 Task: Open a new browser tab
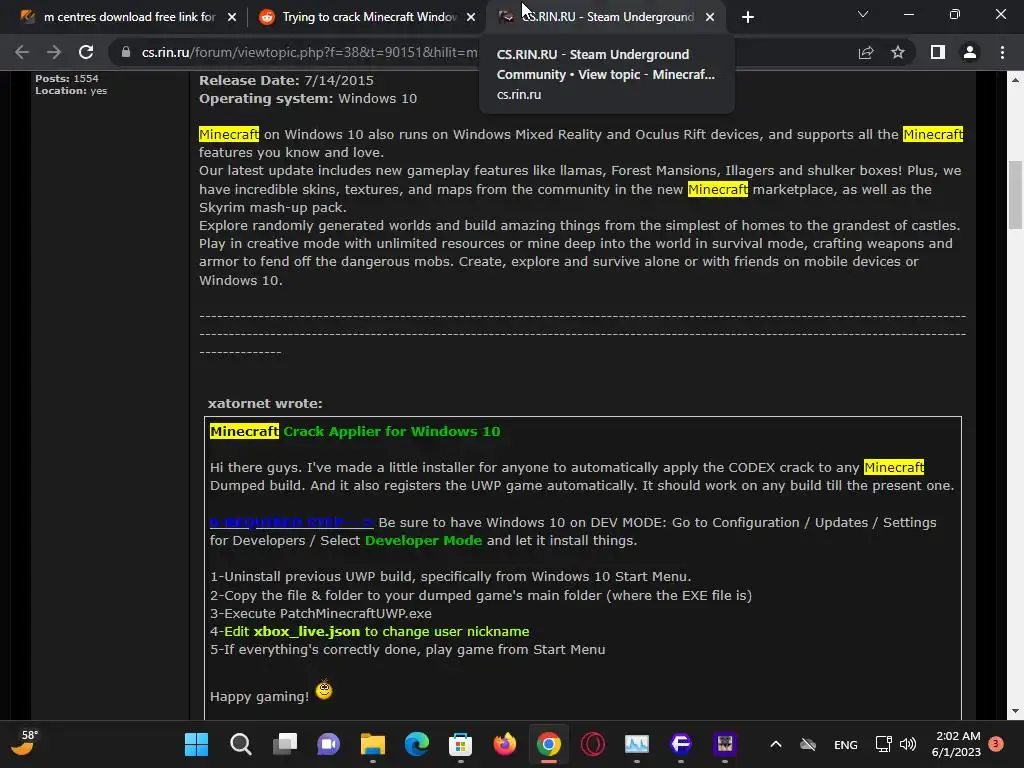coord(748,17)
